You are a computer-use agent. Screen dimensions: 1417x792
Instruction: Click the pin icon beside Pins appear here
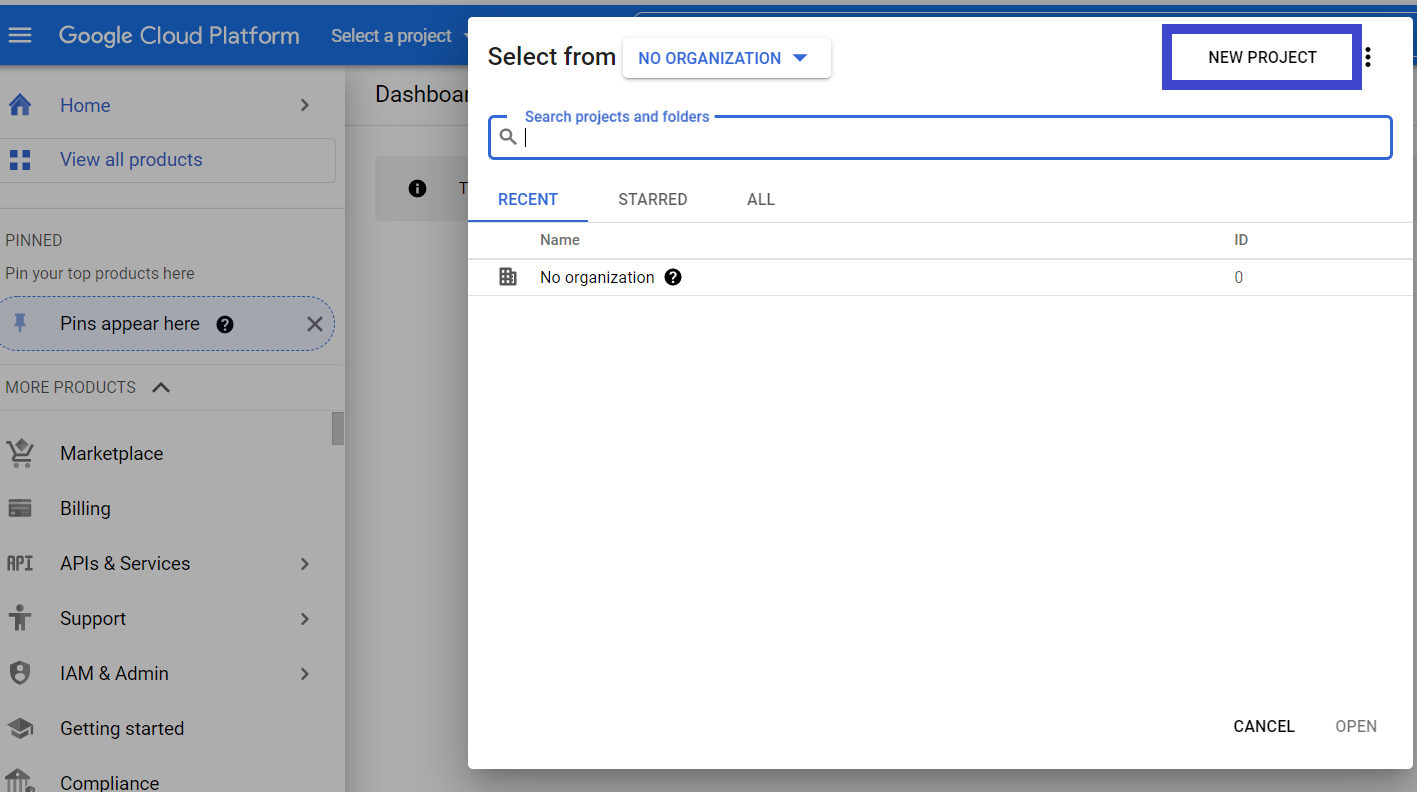click(20, 323)
